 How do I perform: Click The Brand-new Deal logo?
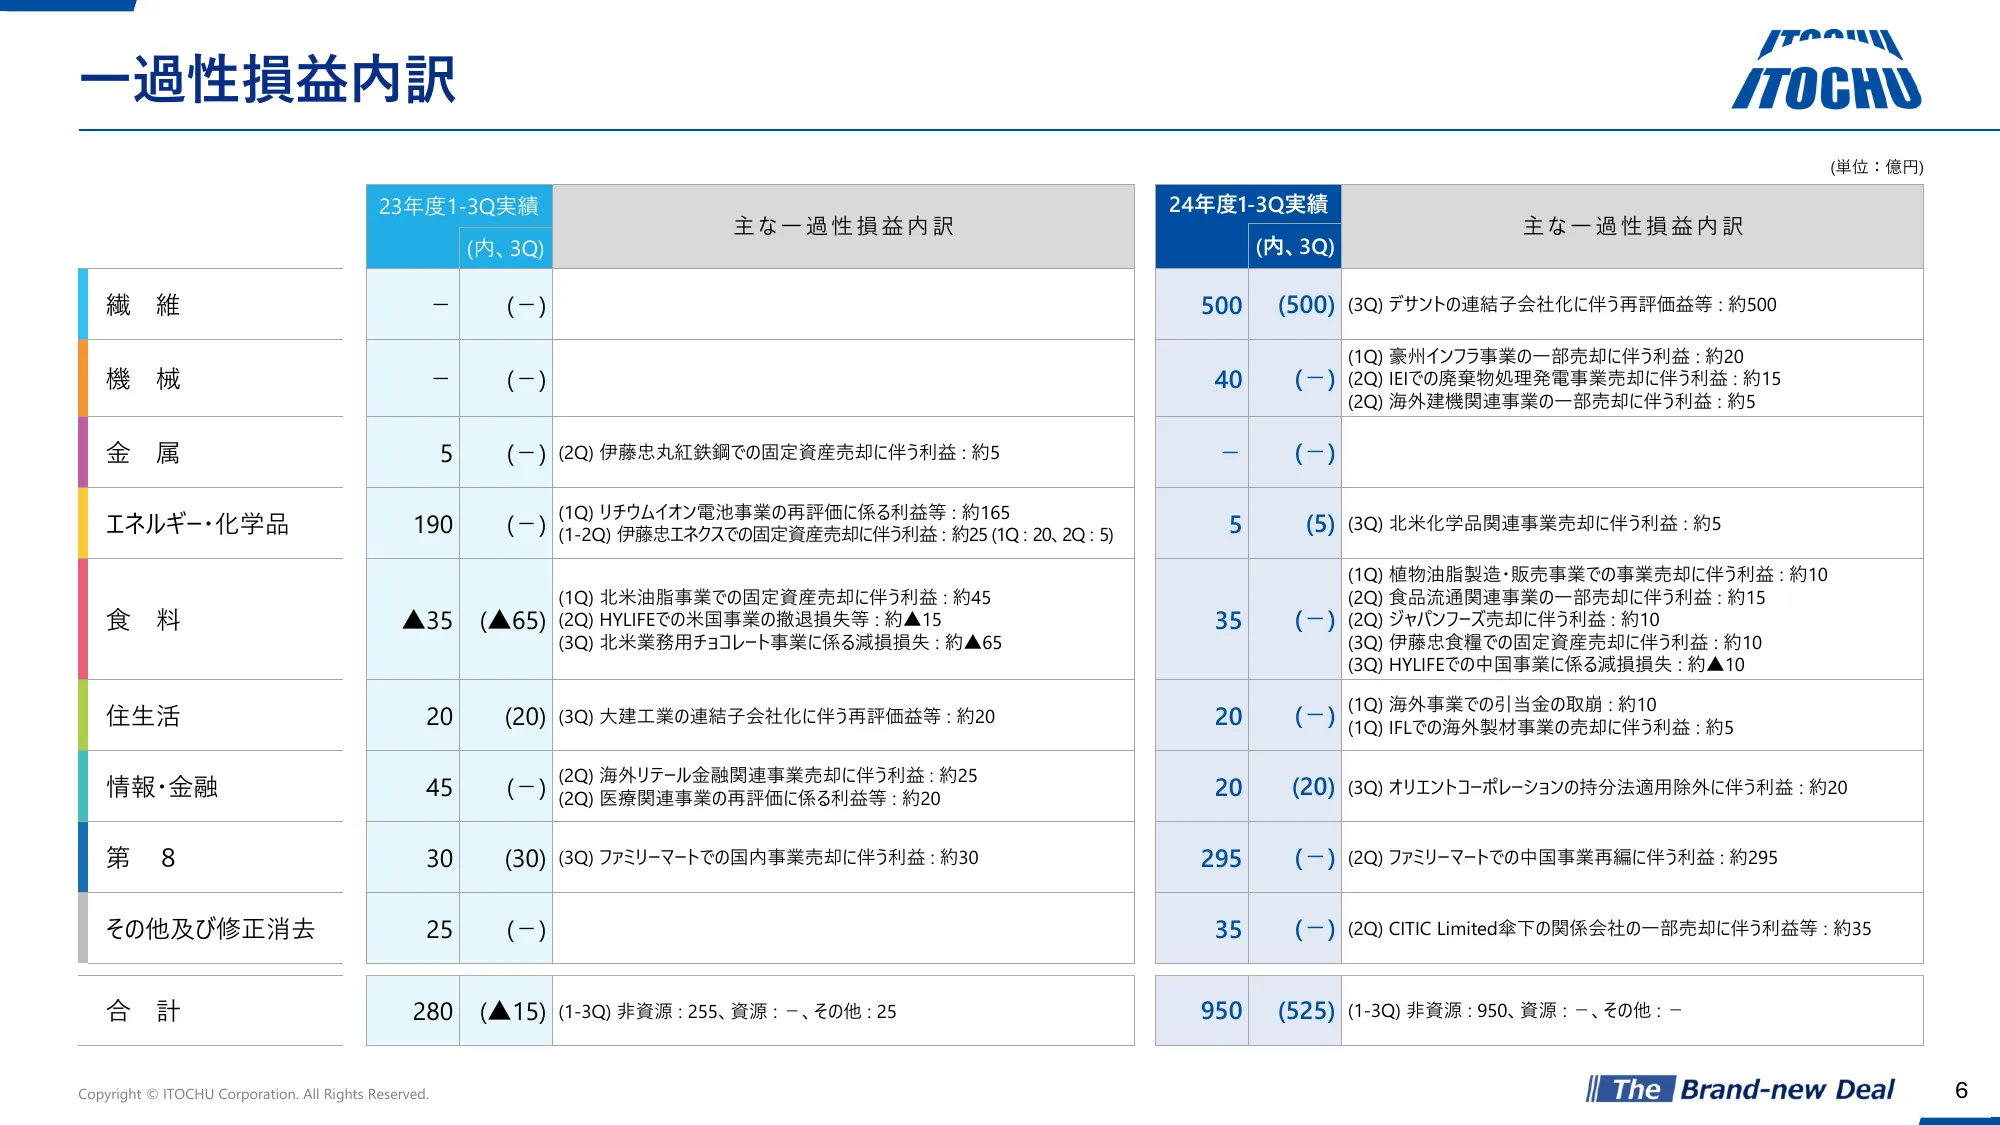click(x=1741, y=1089)
